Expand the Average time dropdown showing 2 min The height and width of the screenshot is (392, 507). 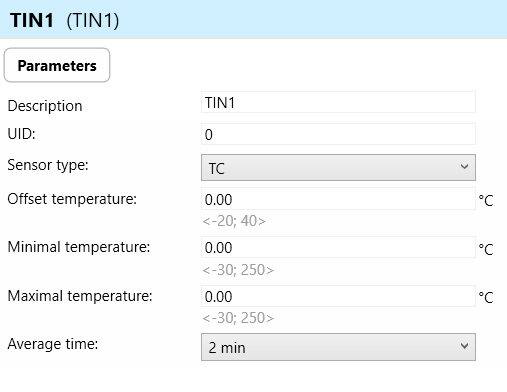[338, 347]
